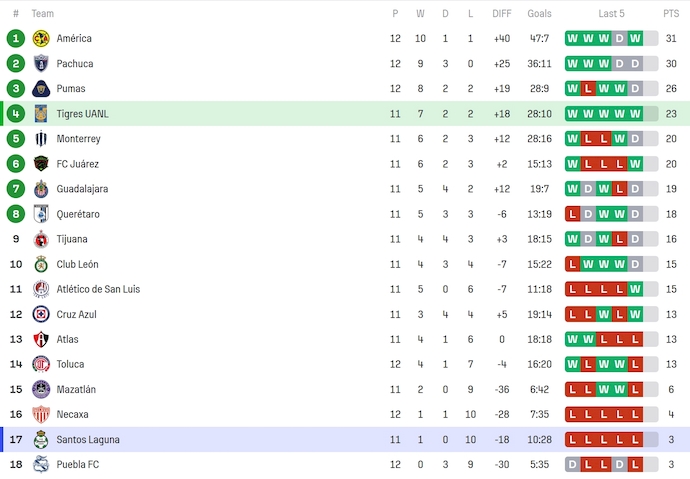690x479 pixels.
Task: Click the Tijuana club badge icon
Action: click(41, 239)
